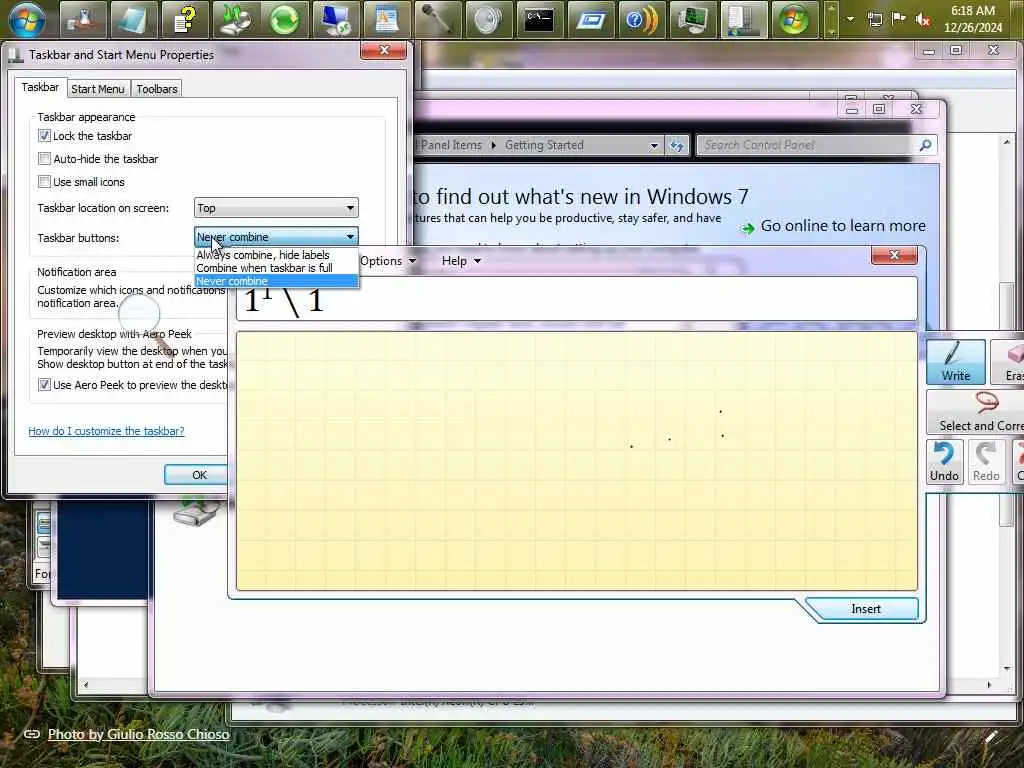This screenshot has height=768, width=1024.
Task: Toggle Lock the taskbar checkbox
Action: 44,136
